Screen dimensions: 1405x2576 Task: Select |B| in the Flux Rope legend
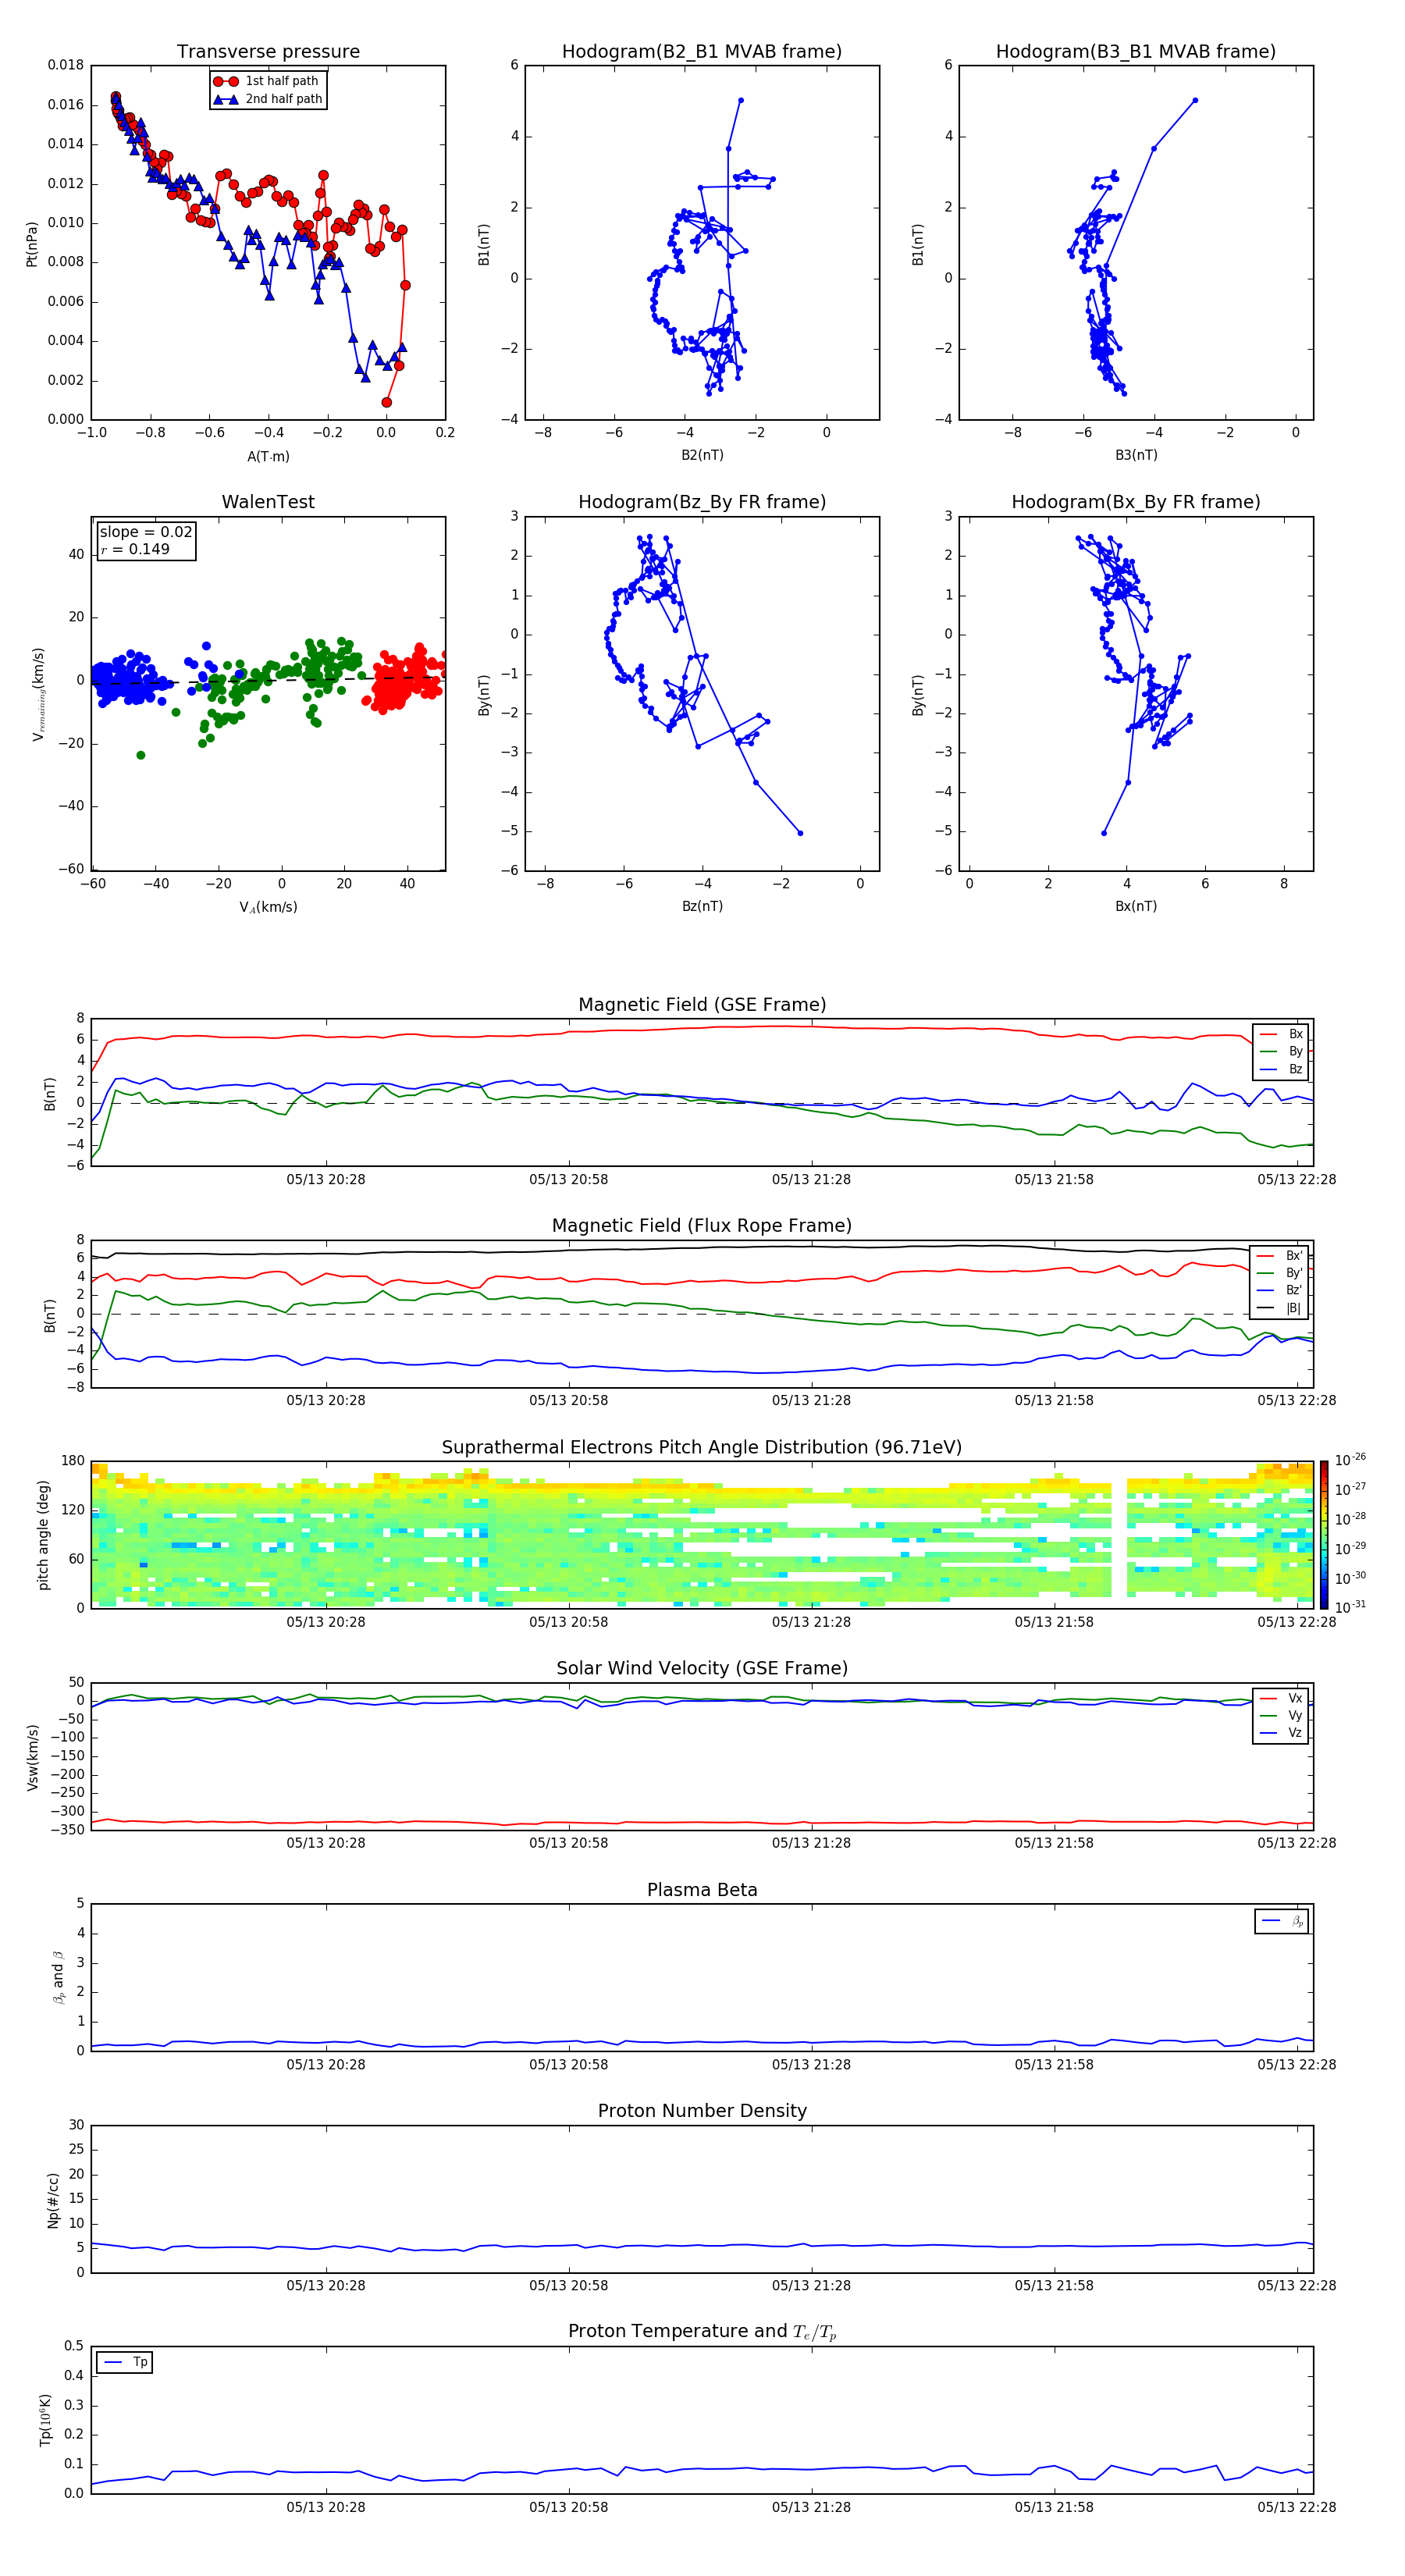pos(1281,1308)
